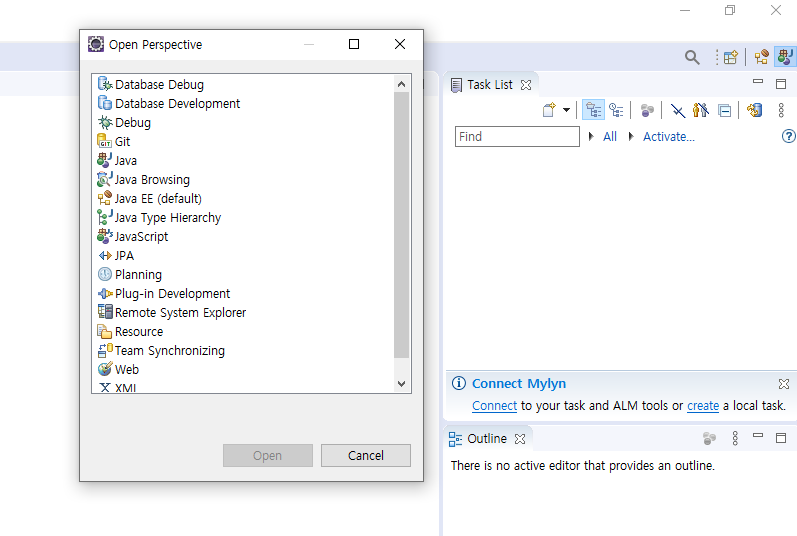Viewport: 797px width, 536px height.
Task: Expand the arrow before Activate...
Action: [631, 136]
